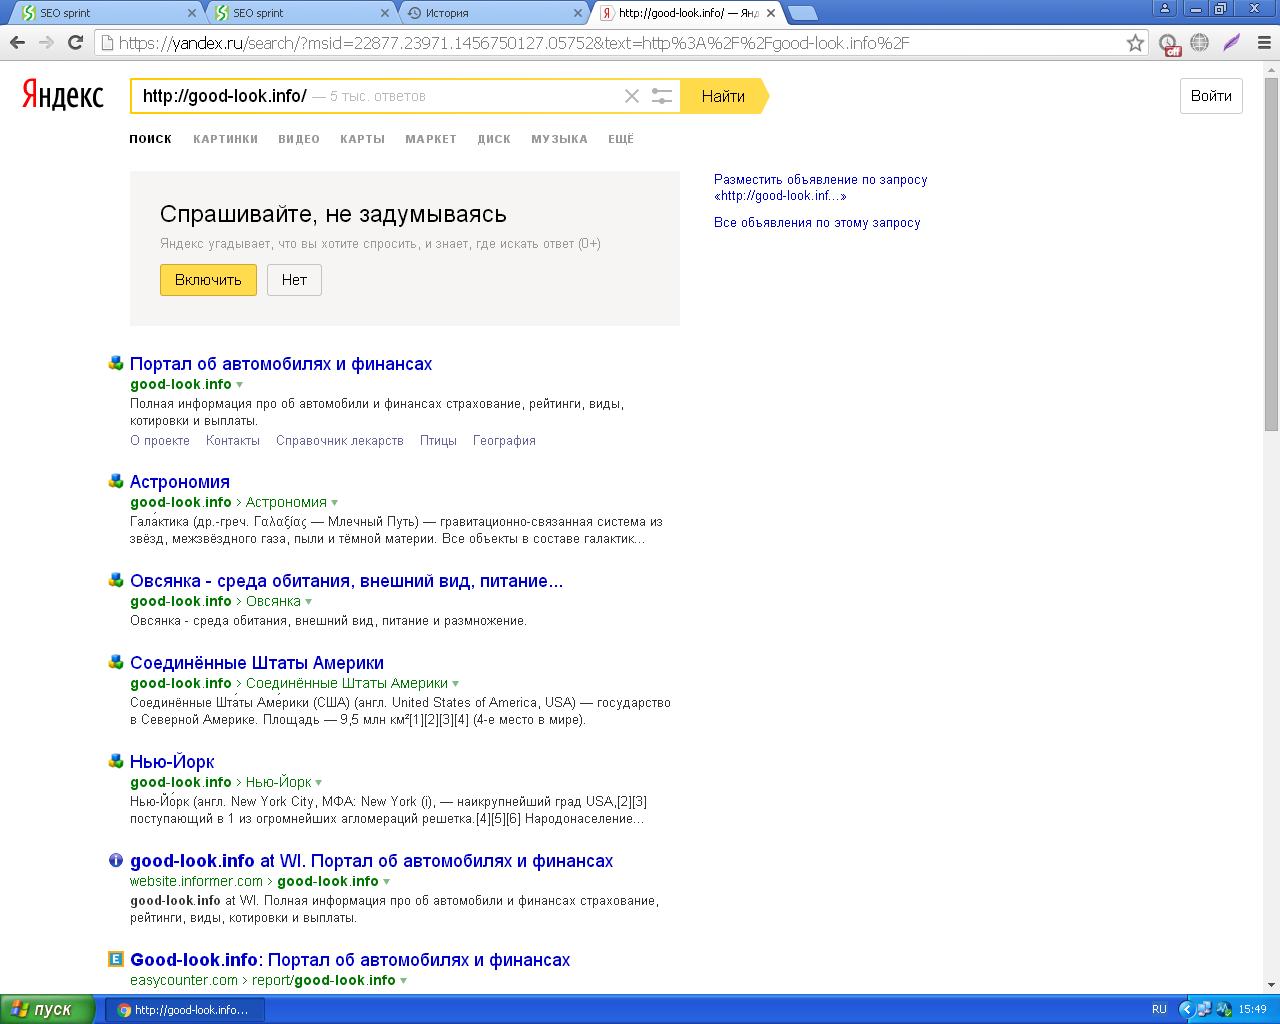This screenshot has width=1280, height=1024.
Task: Expand dropdown arrow after Нью-Йорк breadcrumb
Action: tap(318, 783)
